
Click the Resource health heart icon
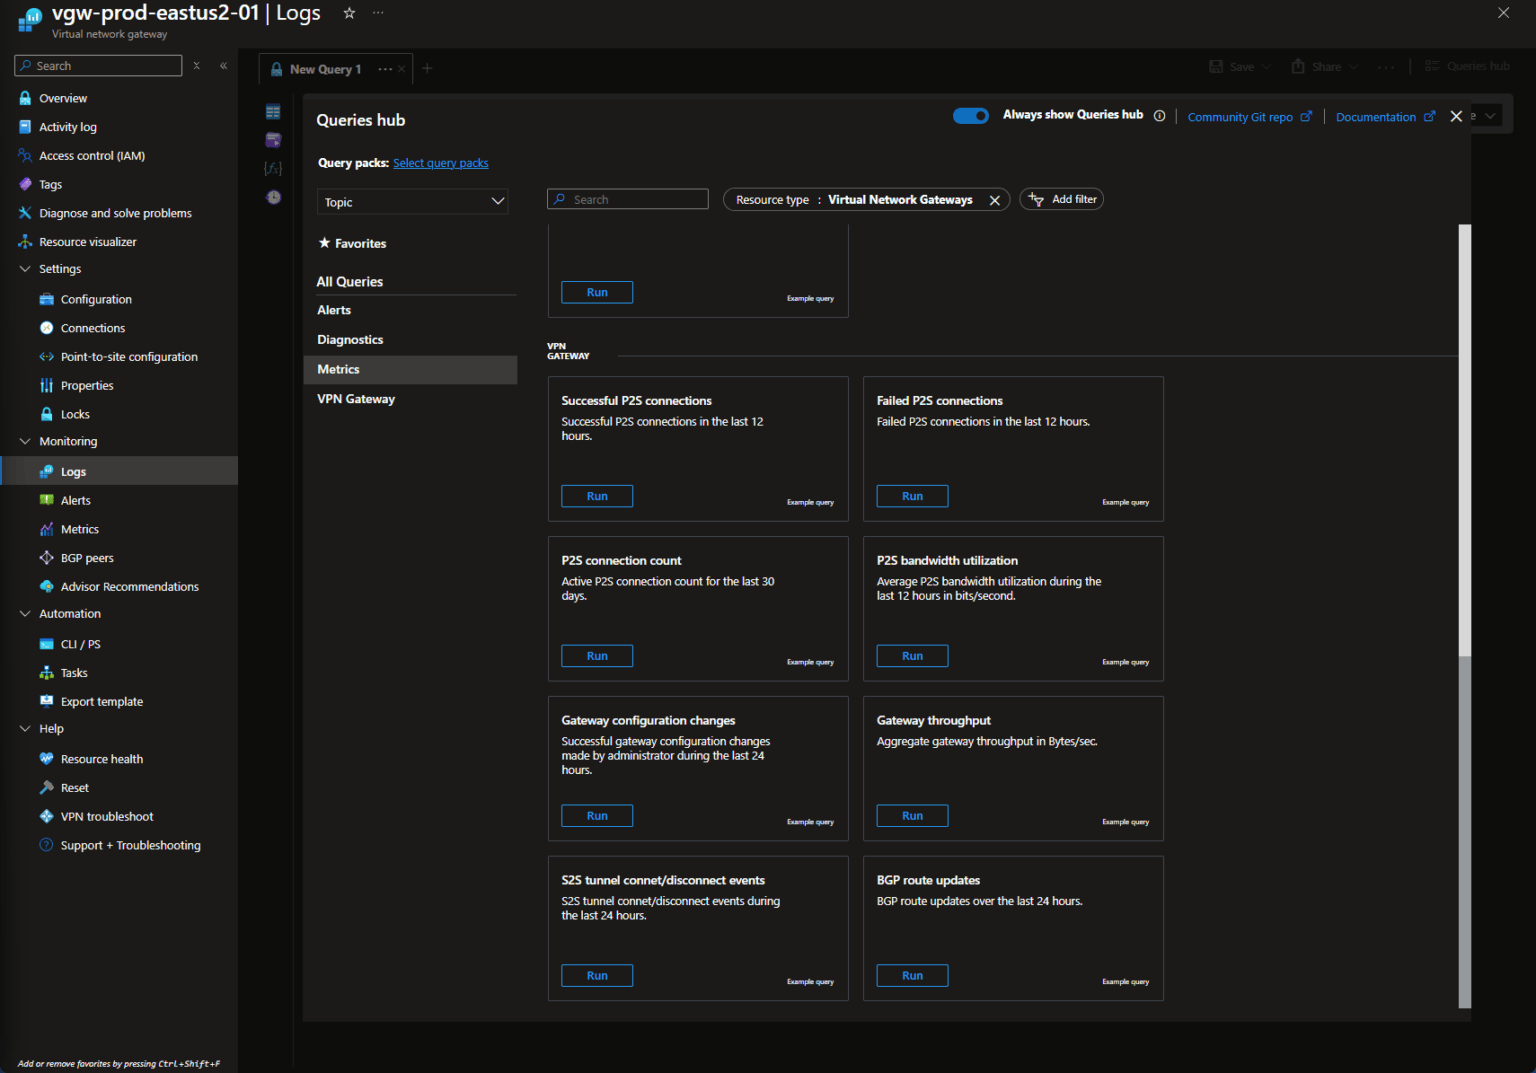click(x=46, y=759)
